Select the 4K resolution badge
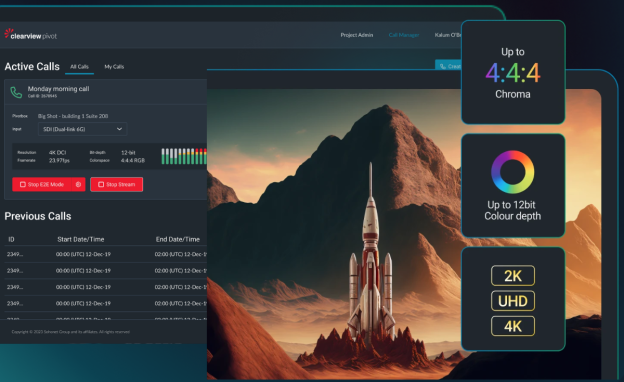Image resolution: width=624 pixels, height=382 pixels. coord(513,326)
